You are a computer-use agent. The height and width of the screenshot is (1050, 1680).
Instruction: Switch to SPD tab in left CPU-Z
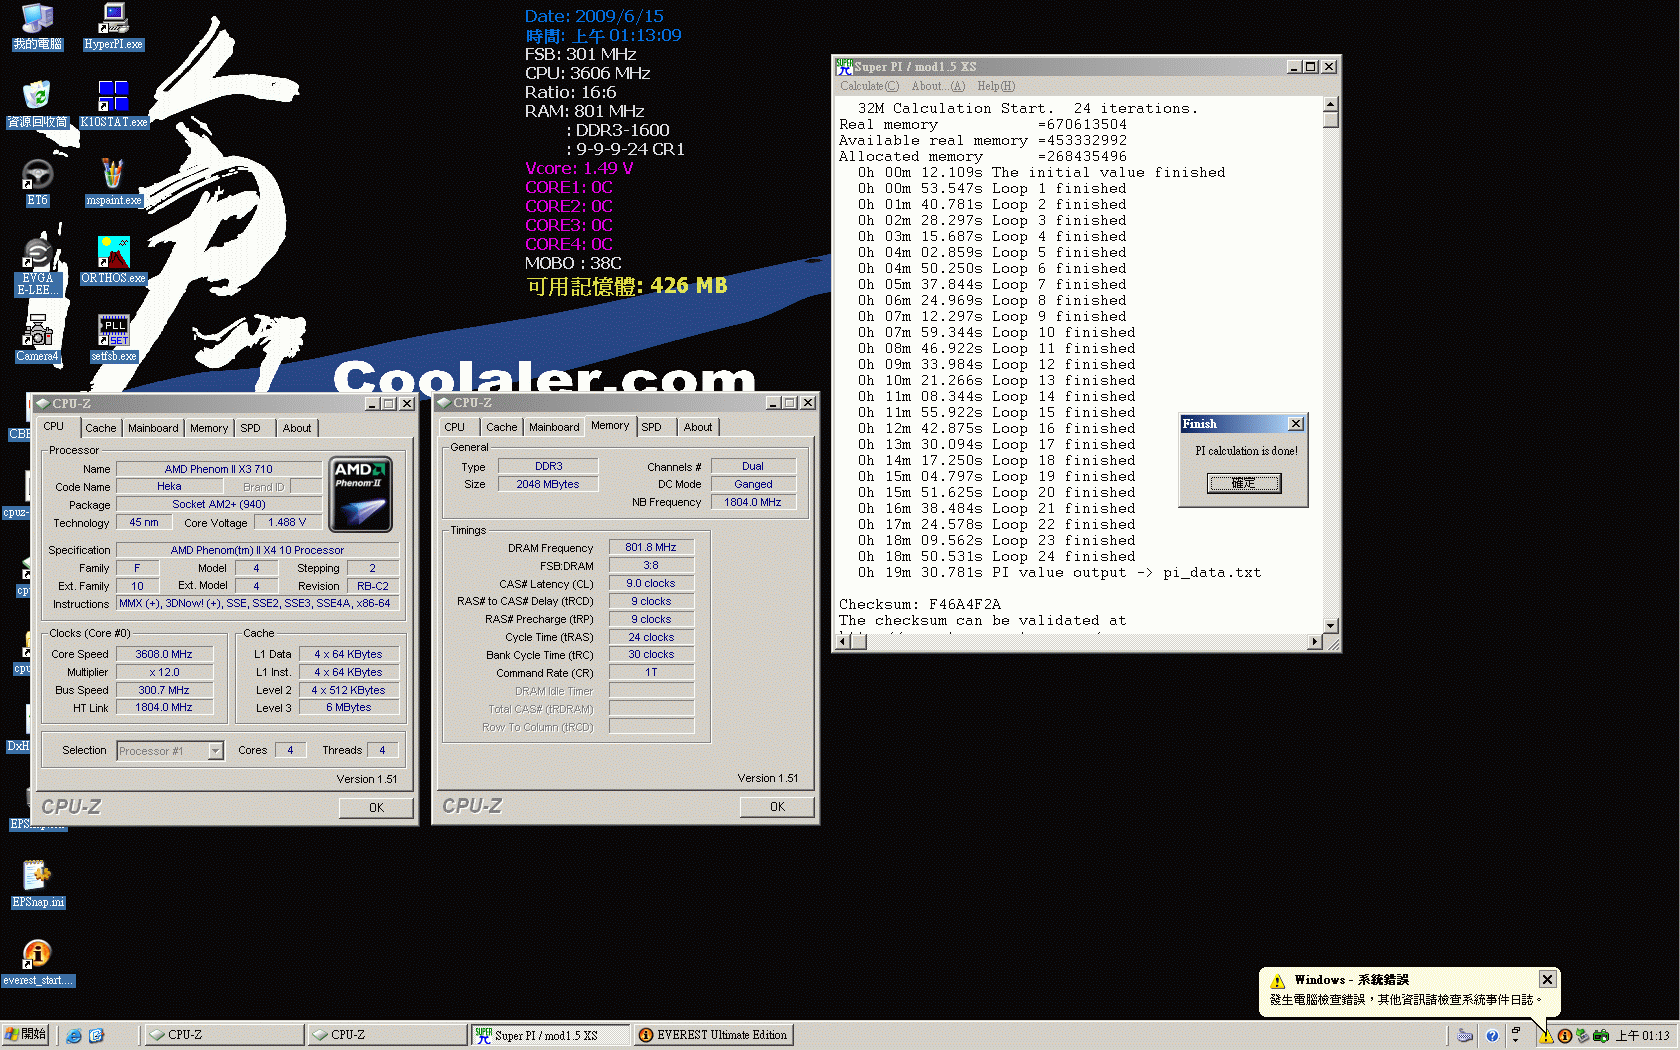251,428
